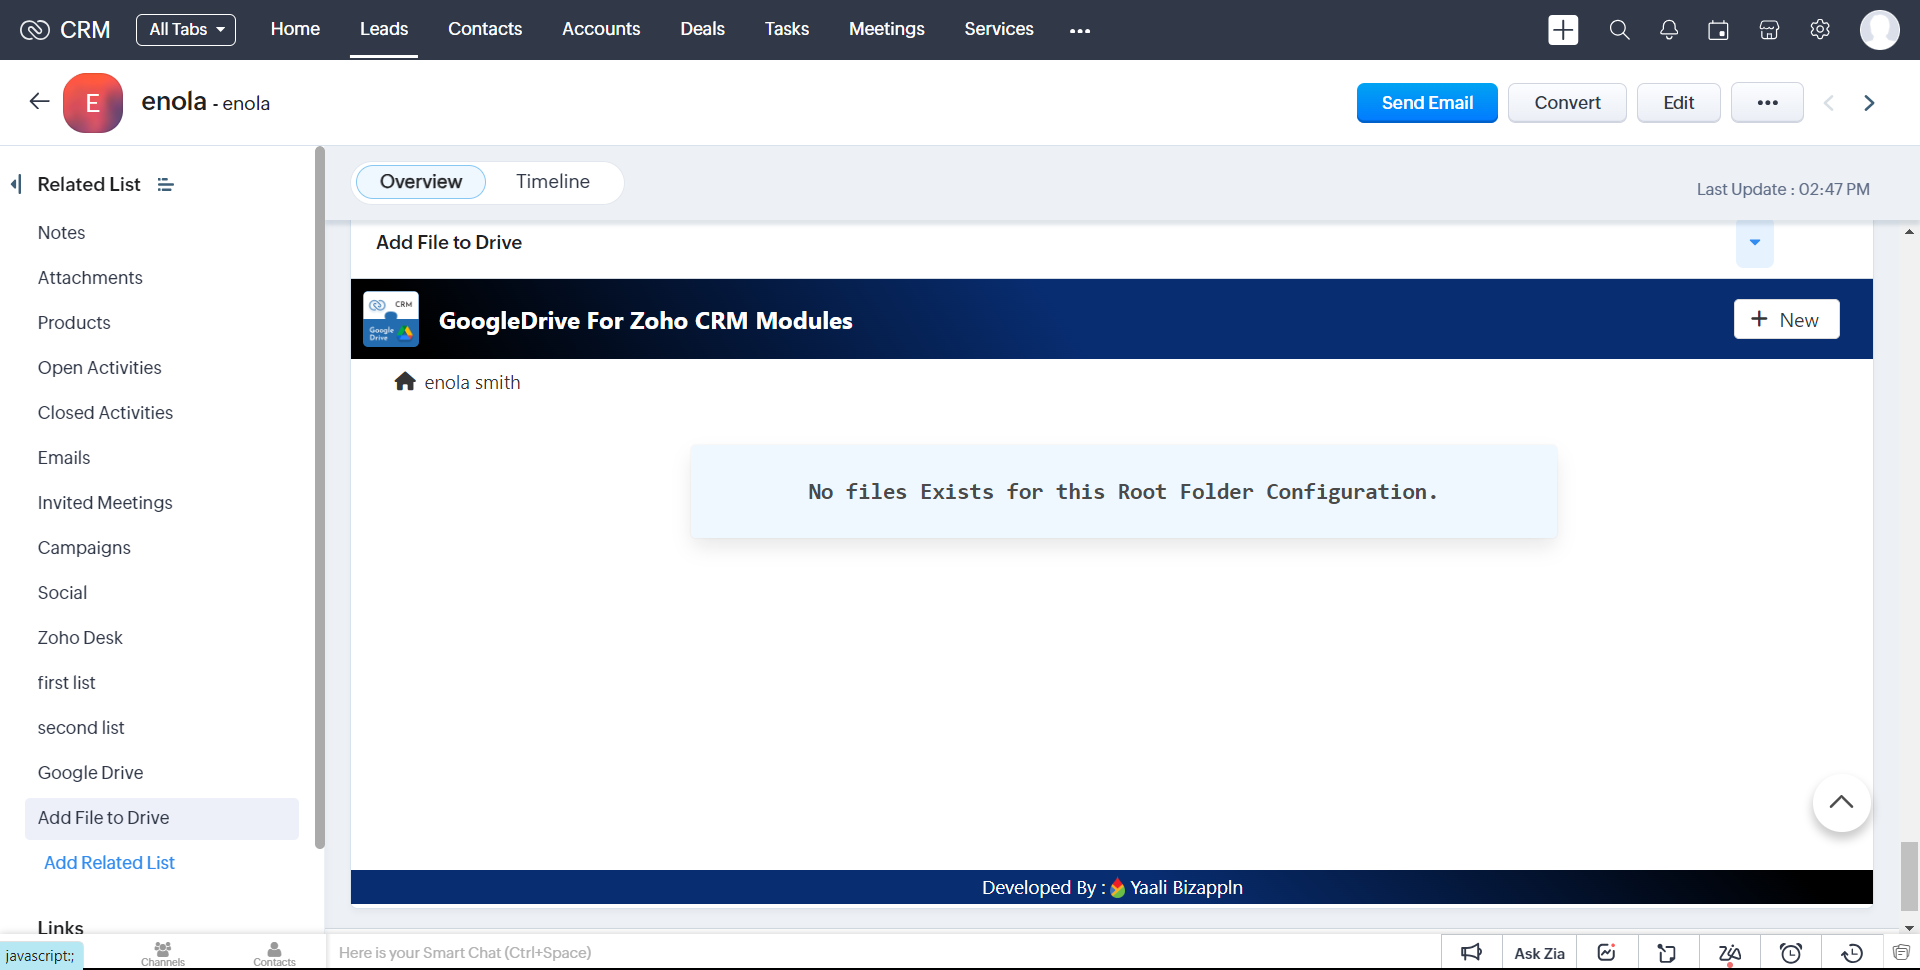
Task: Open the notifications bell
Action: [1669, 30]
